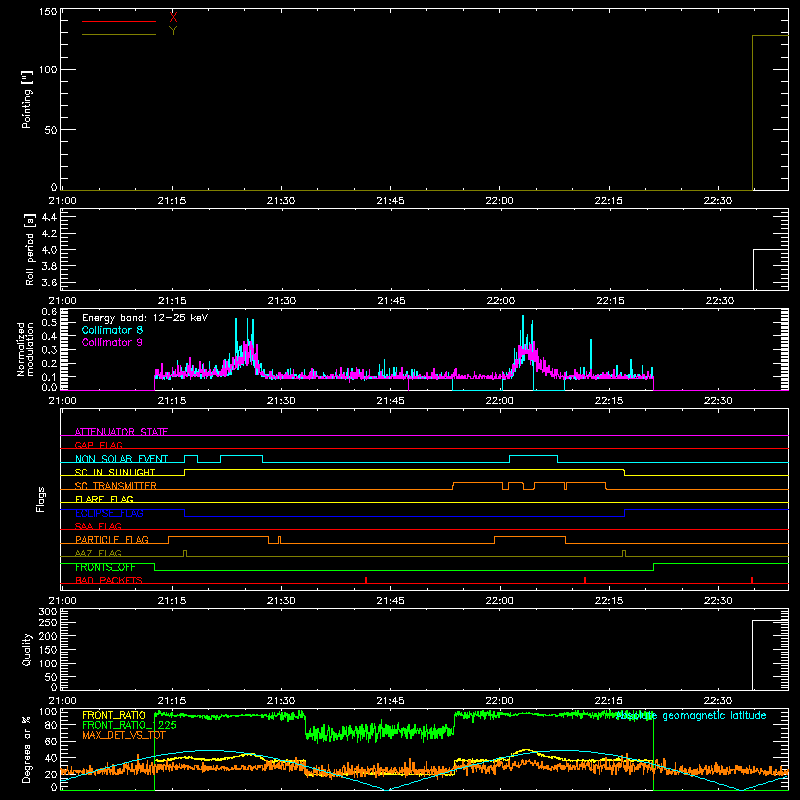
Task: Click the FRONTS_OFF label
Action: pos(106,567)
